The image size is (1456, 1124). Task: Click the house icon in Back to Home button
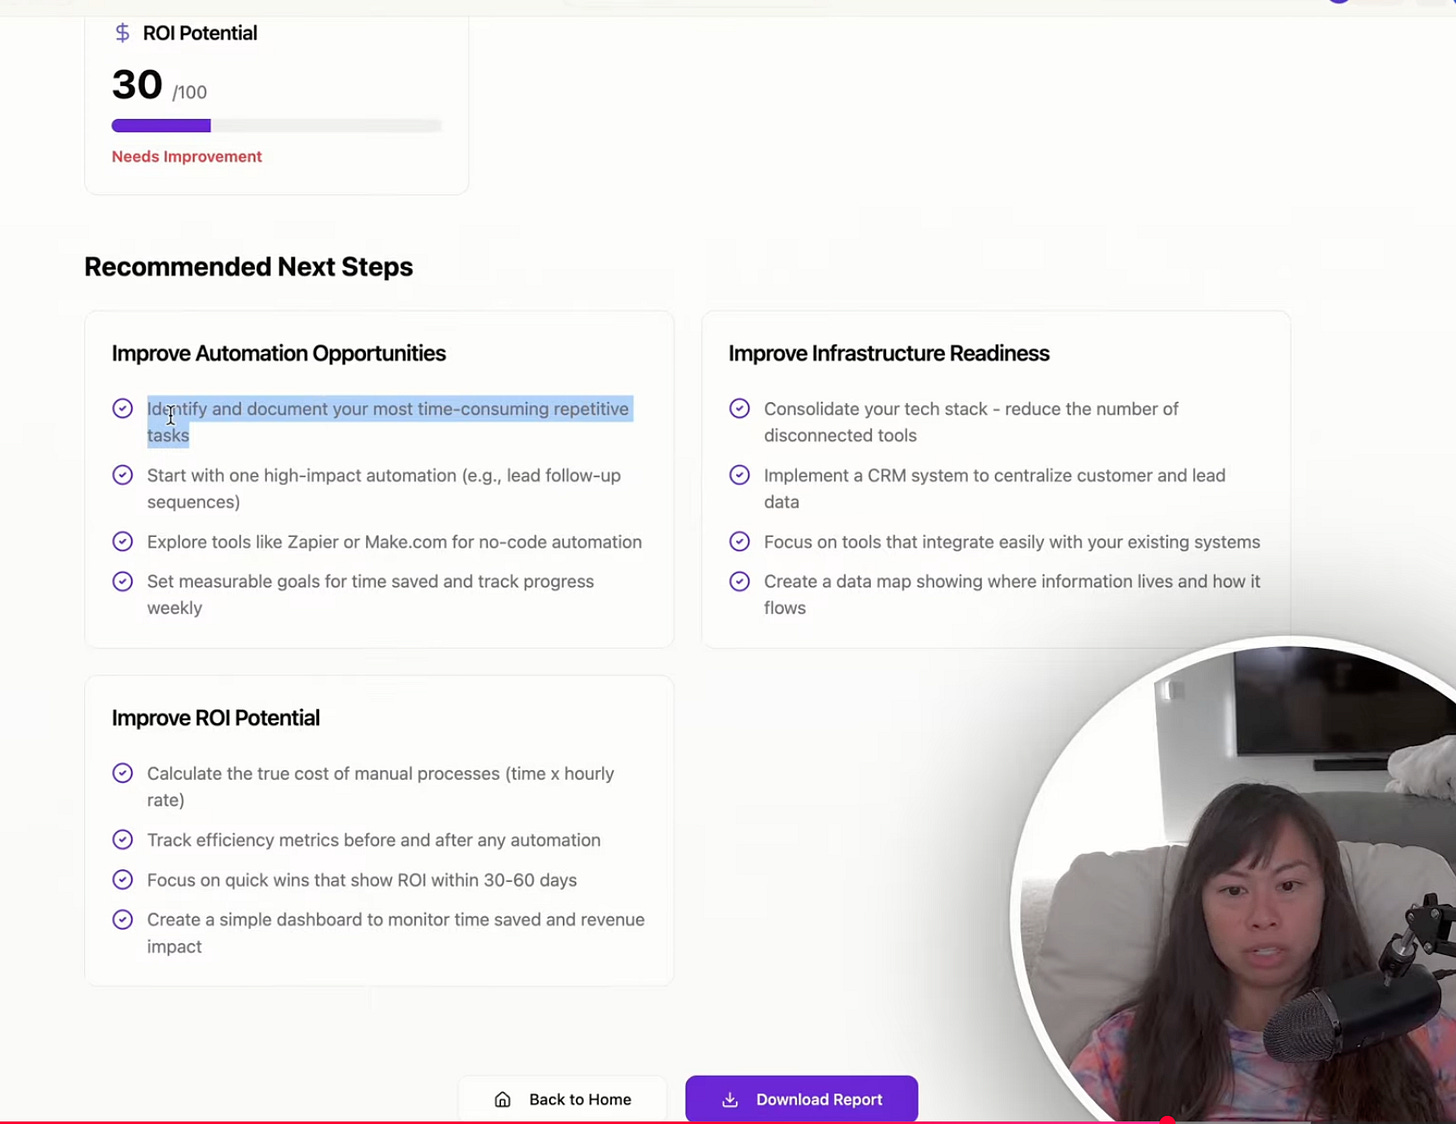pyautogui.click(x=503, y=1099)
